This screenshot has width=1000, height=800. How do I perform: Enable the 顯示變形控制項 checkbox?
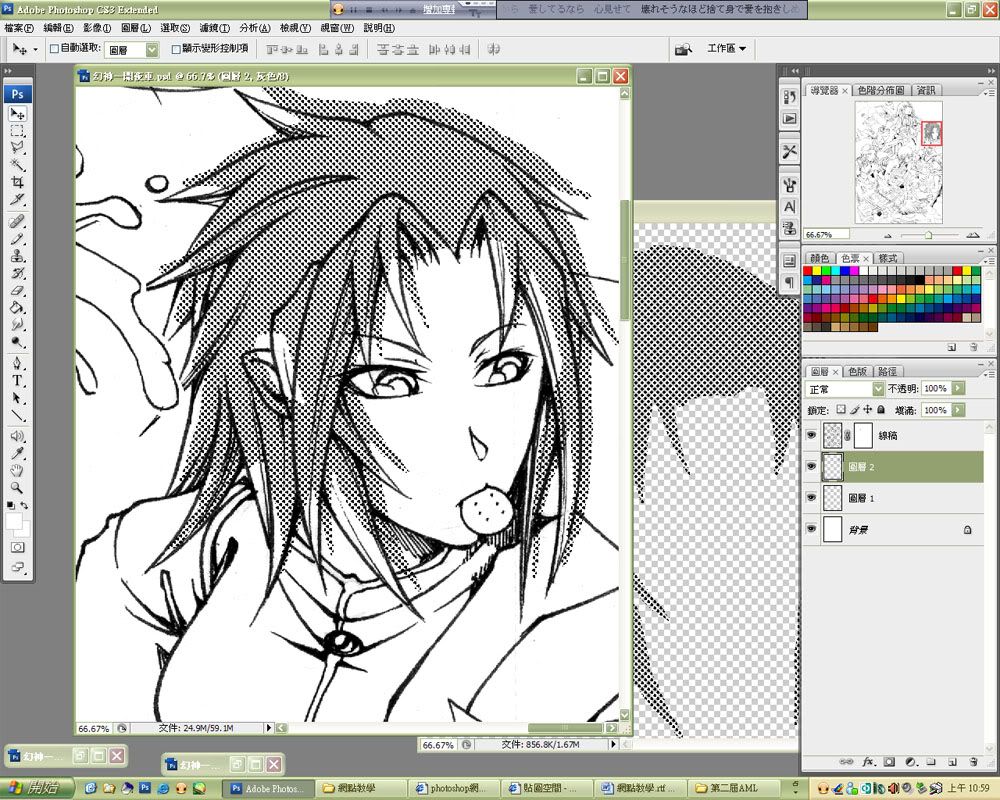tap(176, 48)
